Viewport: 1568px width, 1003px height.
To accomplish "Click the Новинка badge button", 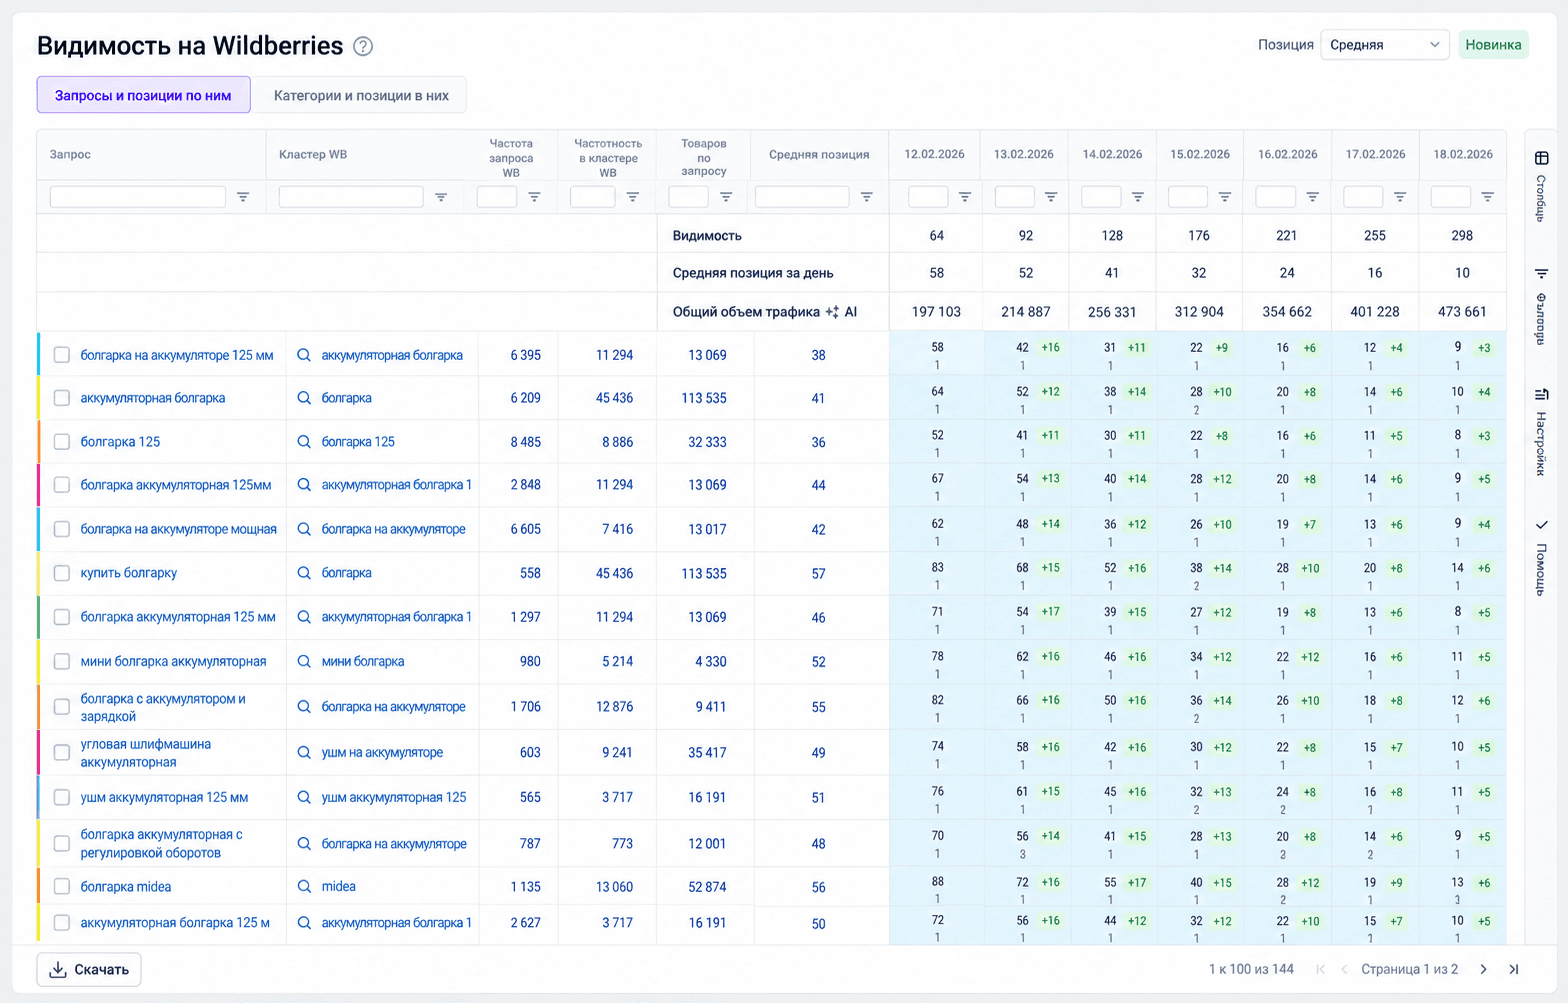I will [1493, 45].
